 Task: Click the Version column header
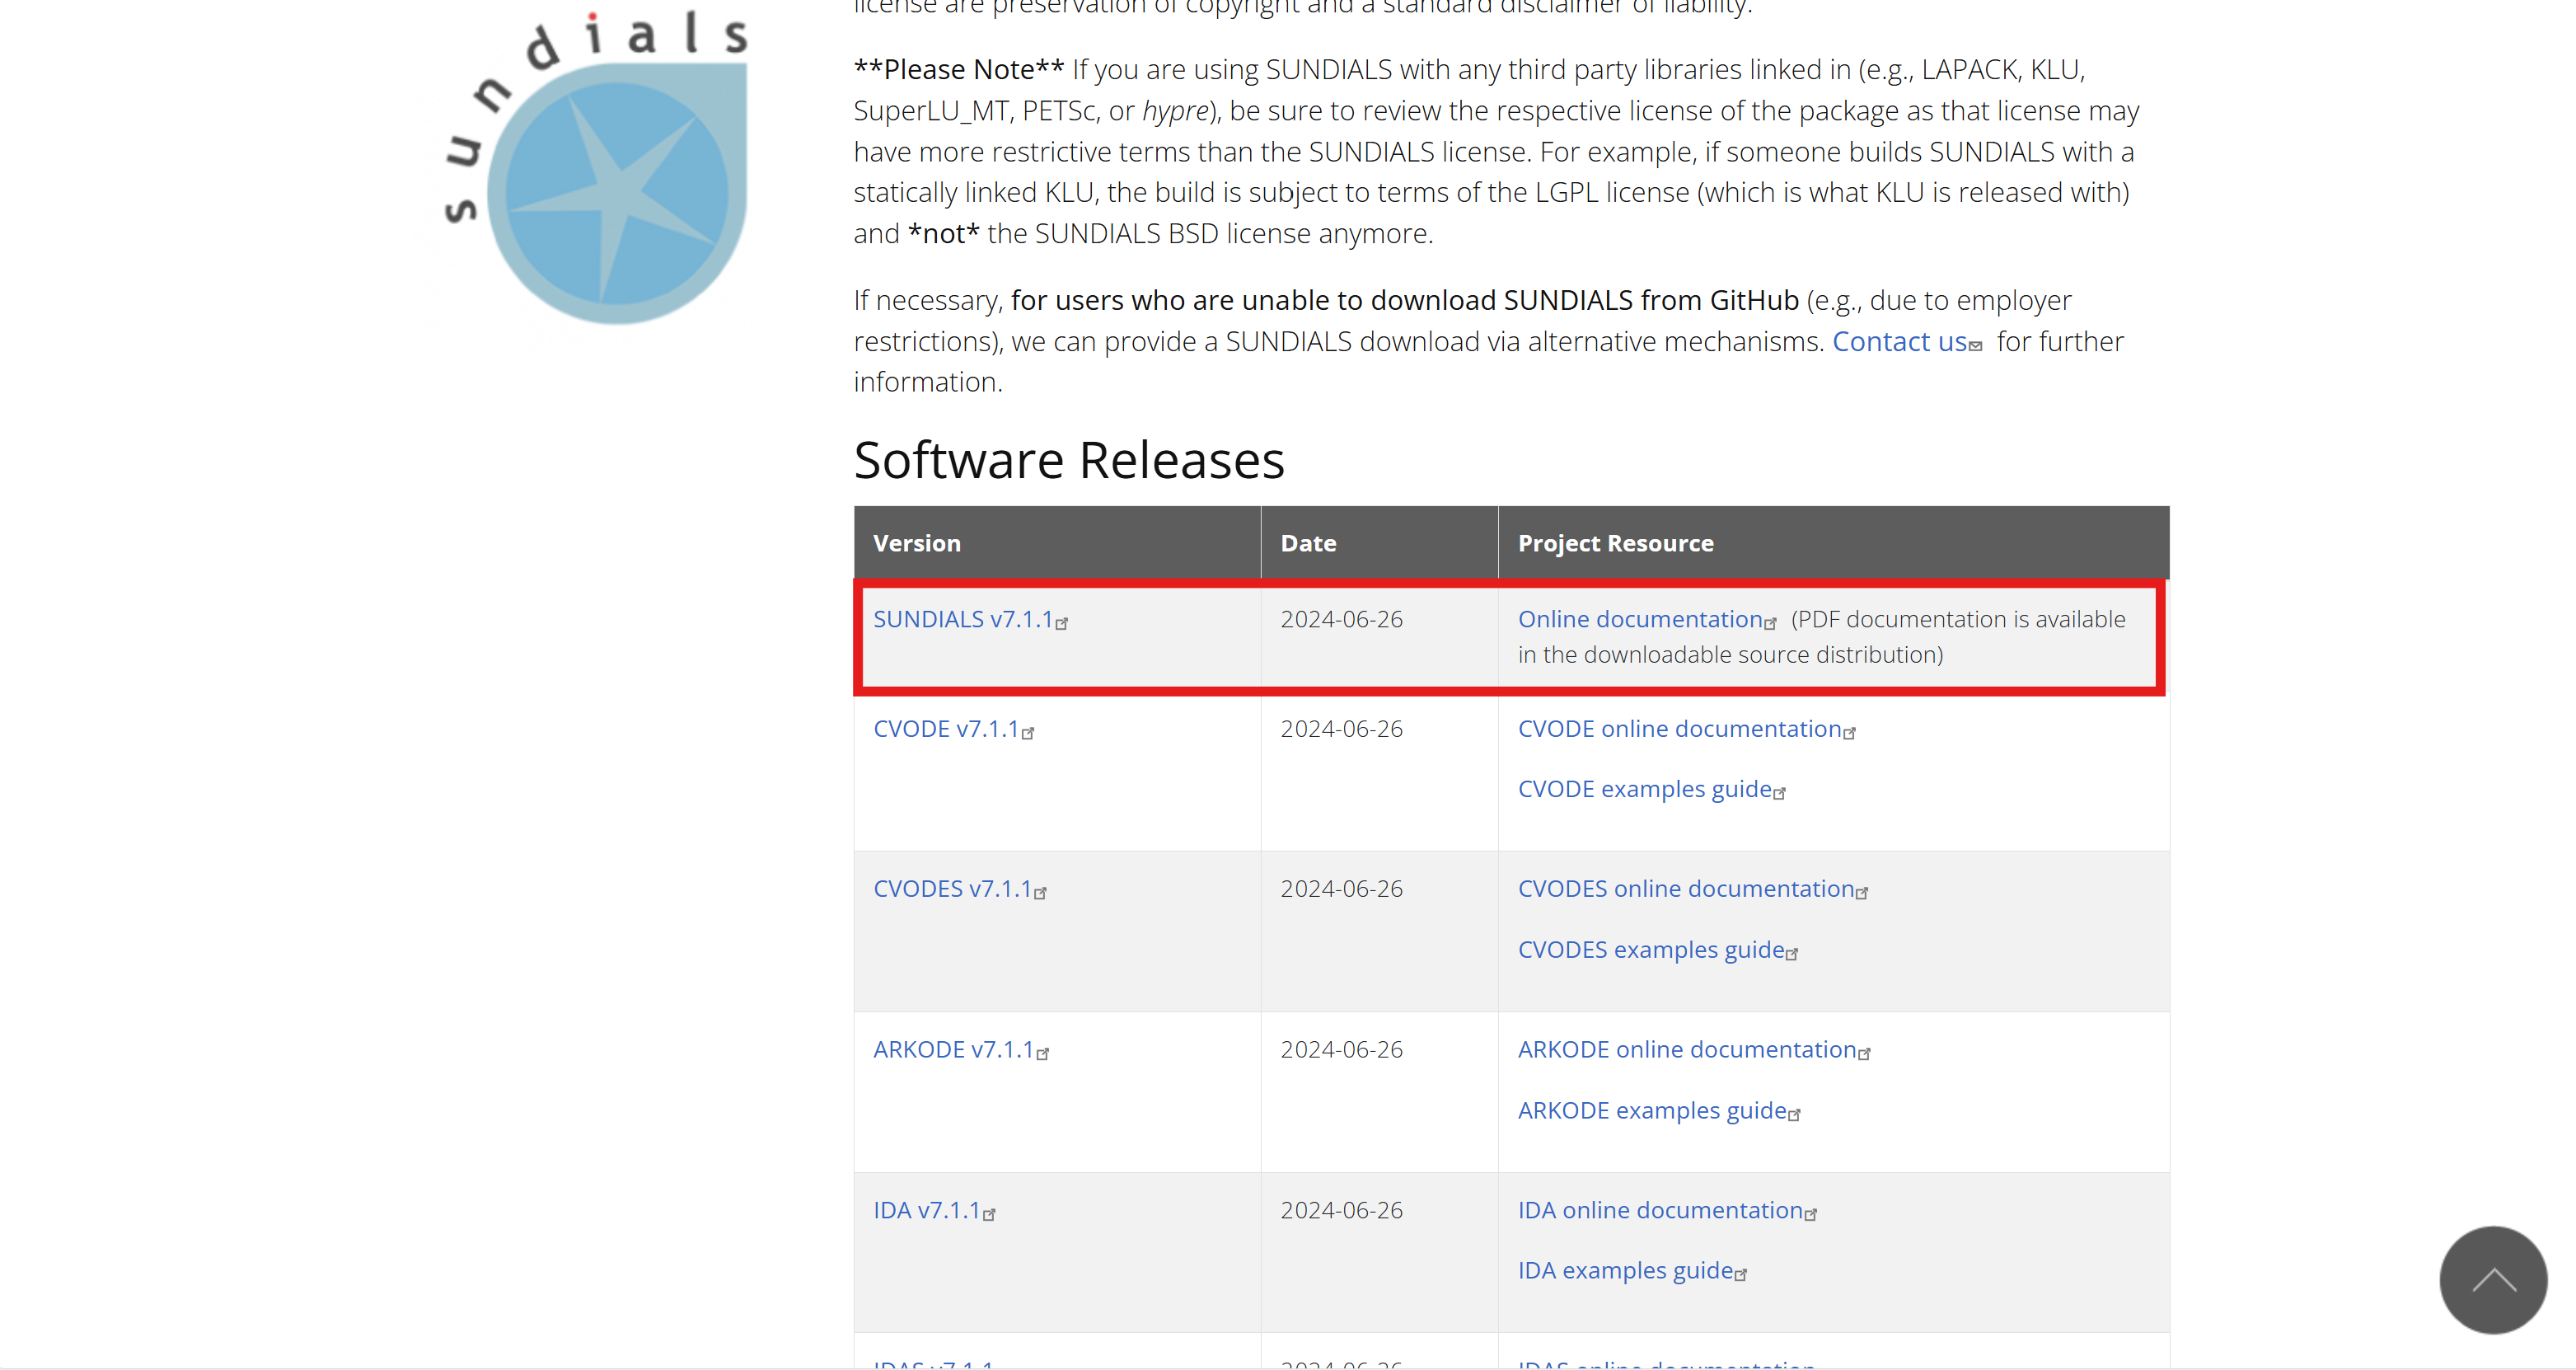(x=917, y=543)
